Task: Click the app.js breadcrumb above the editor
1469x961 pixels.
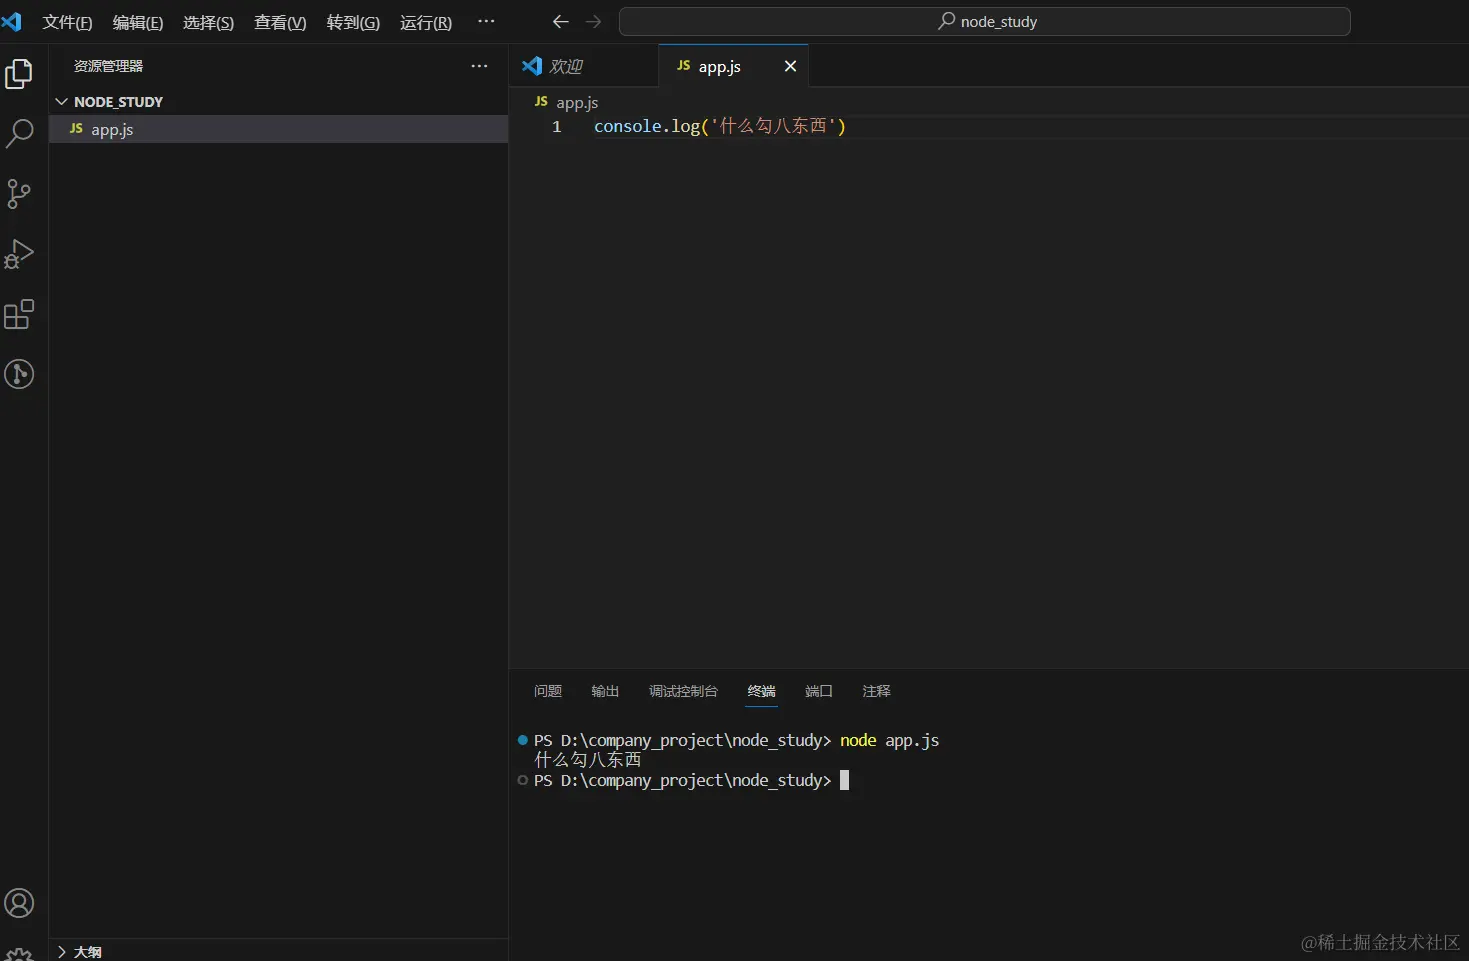Action: point(567,102)
